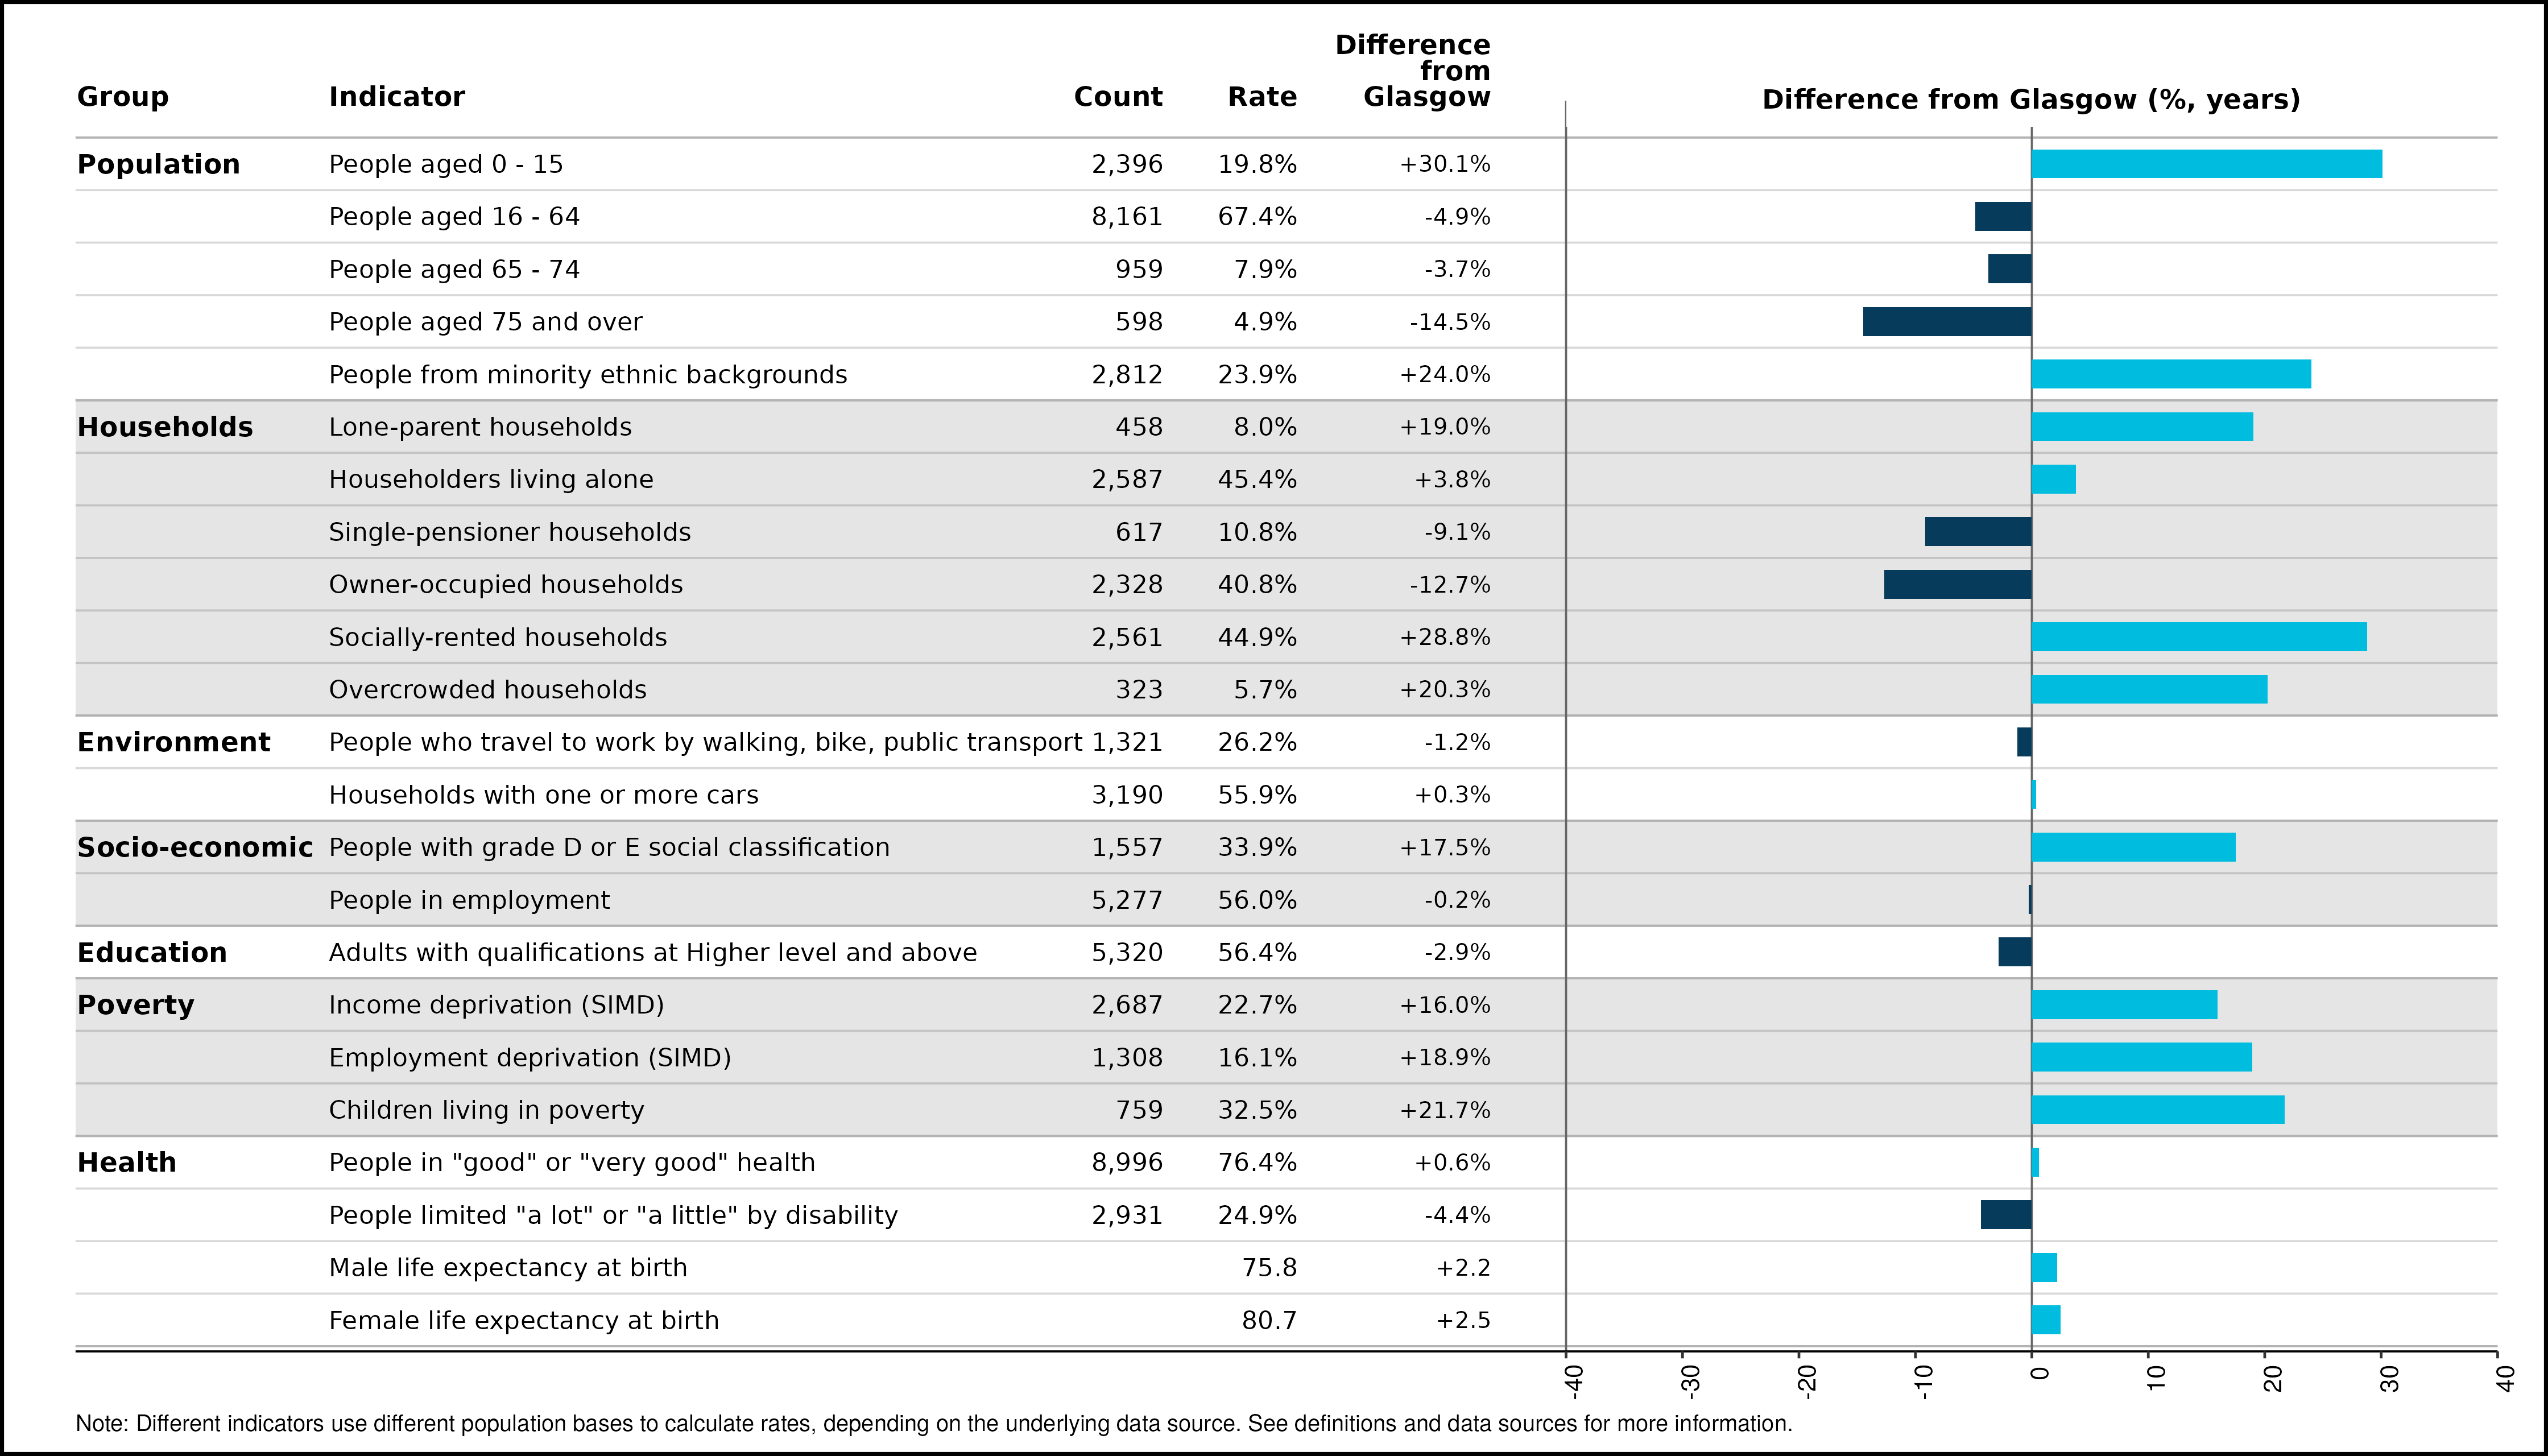This screenshot has width=2548, height=1456.
Task: Click the People aged 0 - 15 bar
Action: pos(2206,164)
